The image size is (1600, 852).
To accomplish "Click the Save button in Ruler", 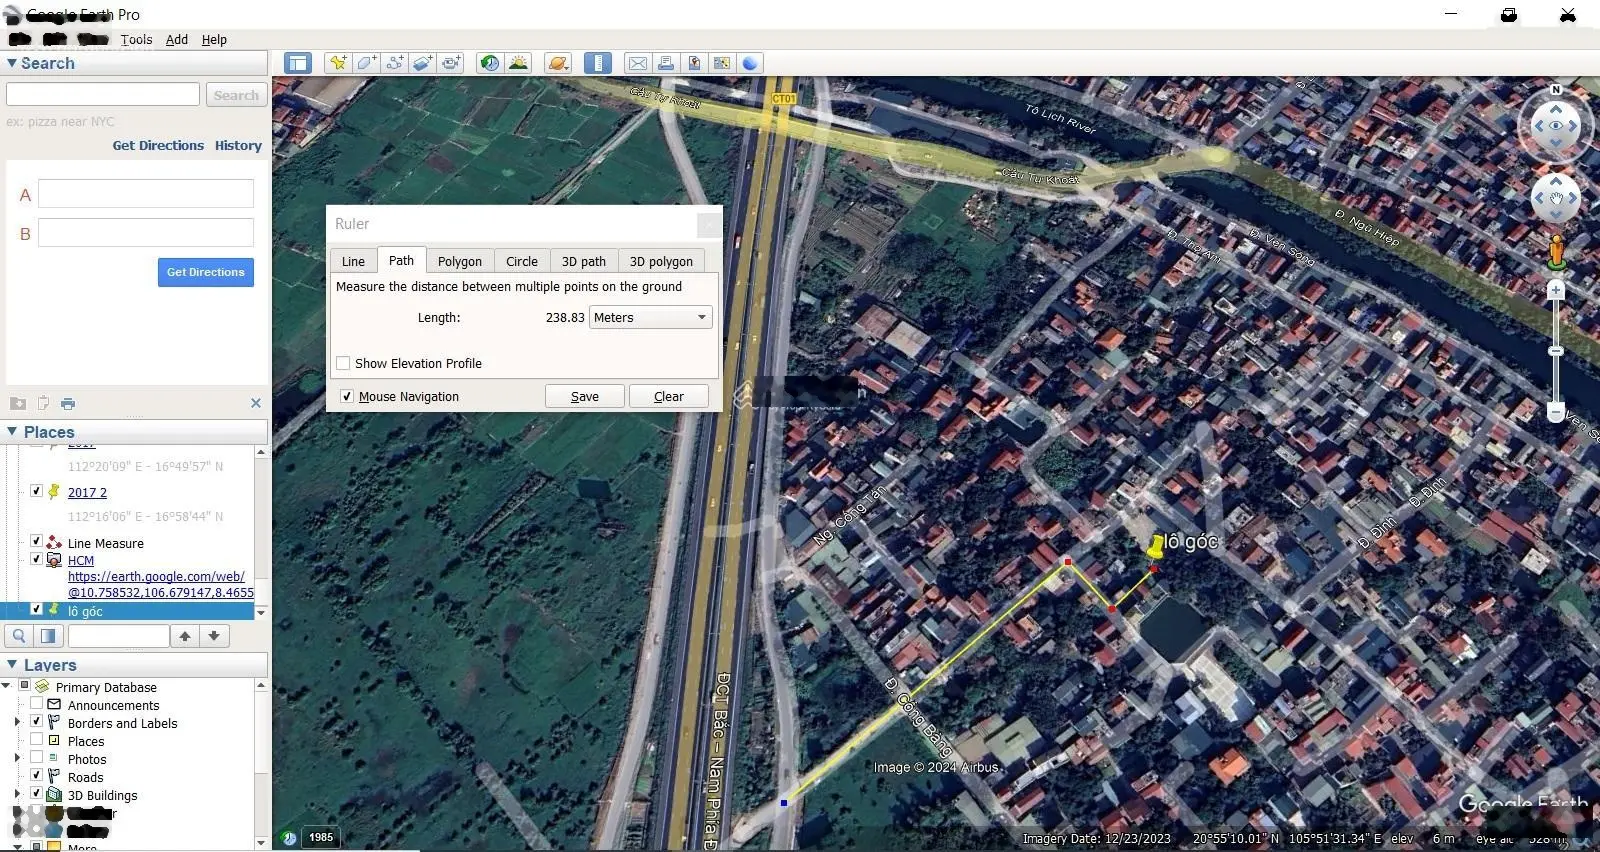I will coord(585,396).
